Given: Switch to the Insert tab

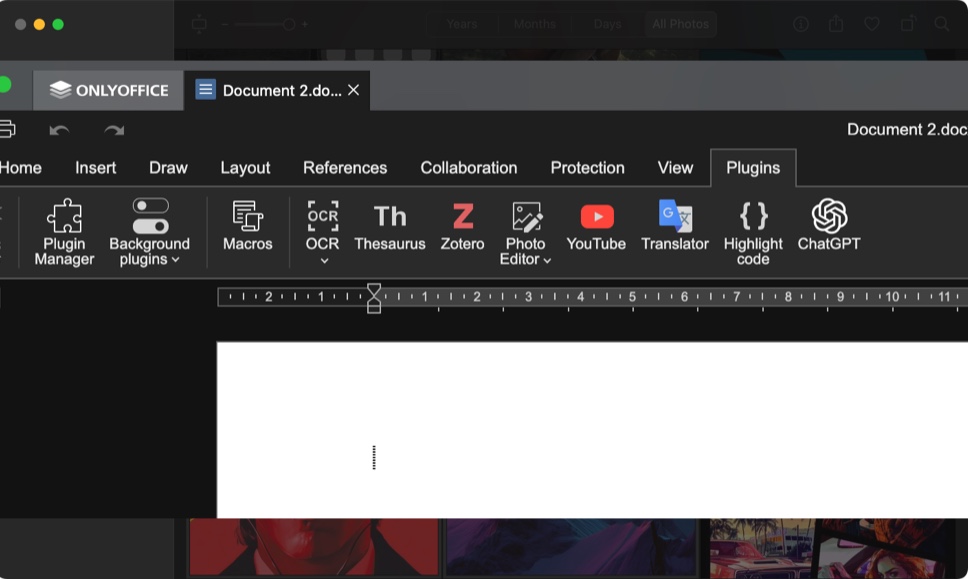Looking at the screenshot, I should tap(96, 168).
